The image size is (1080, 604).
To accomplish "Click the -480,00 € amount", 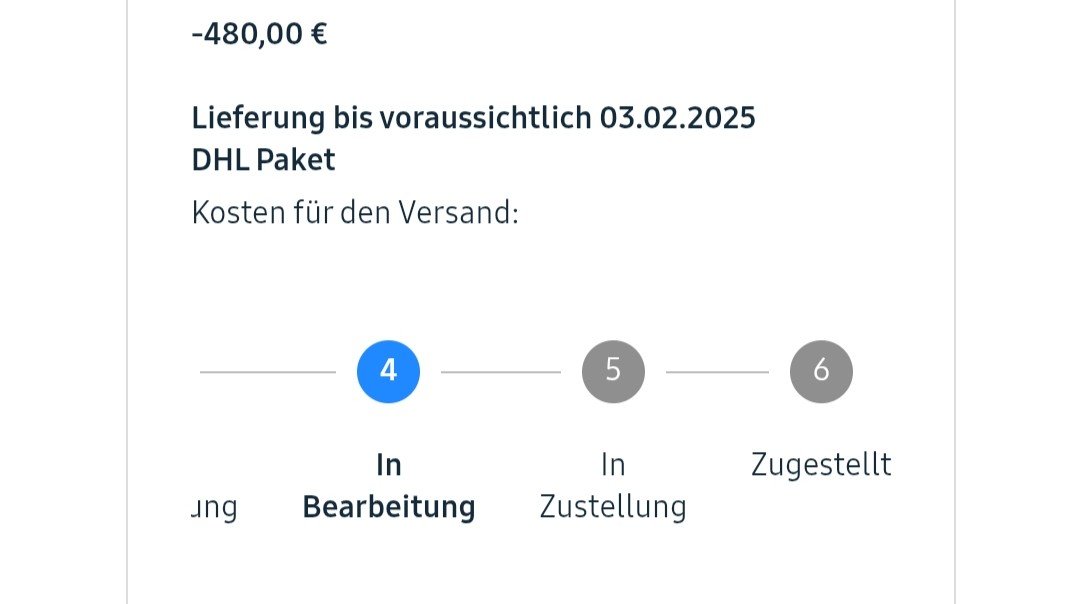I will click(259, 34).
